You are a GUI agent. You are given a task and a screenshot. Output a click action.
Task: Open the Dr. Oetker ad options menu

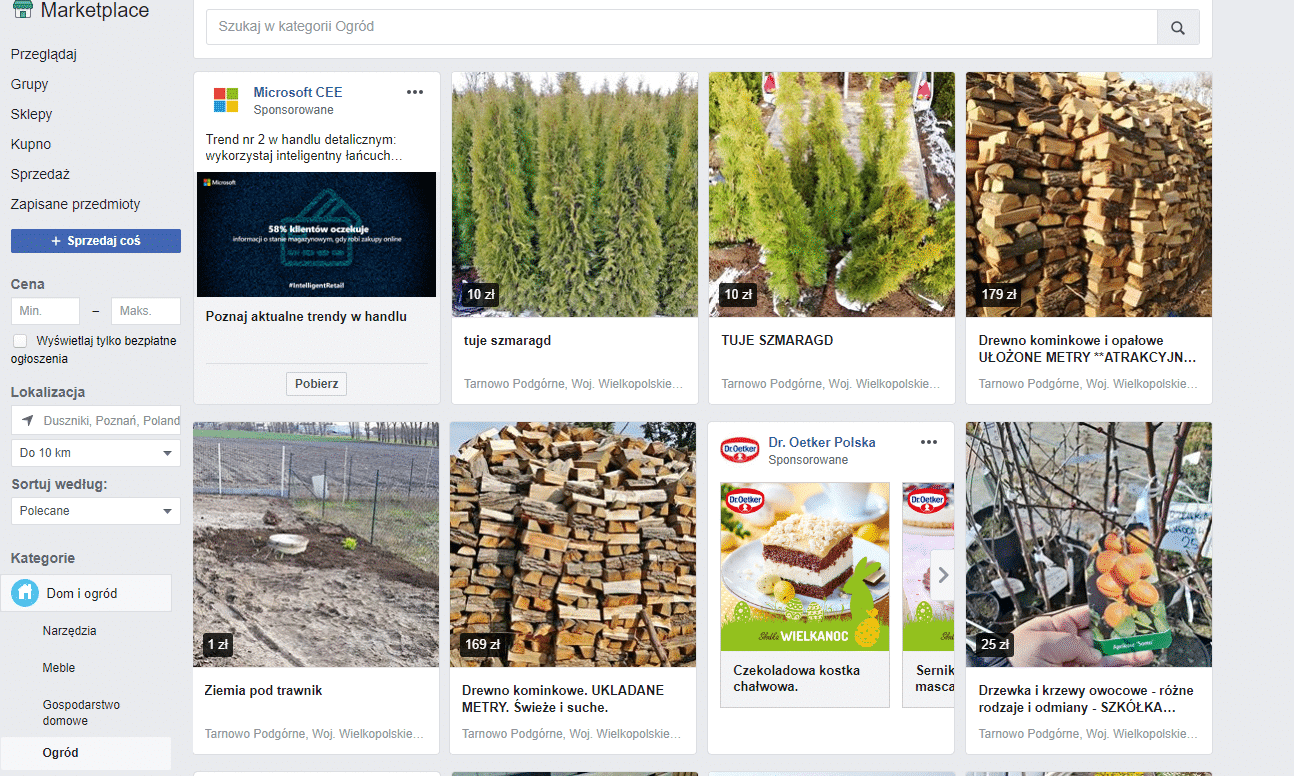[929, 443]
